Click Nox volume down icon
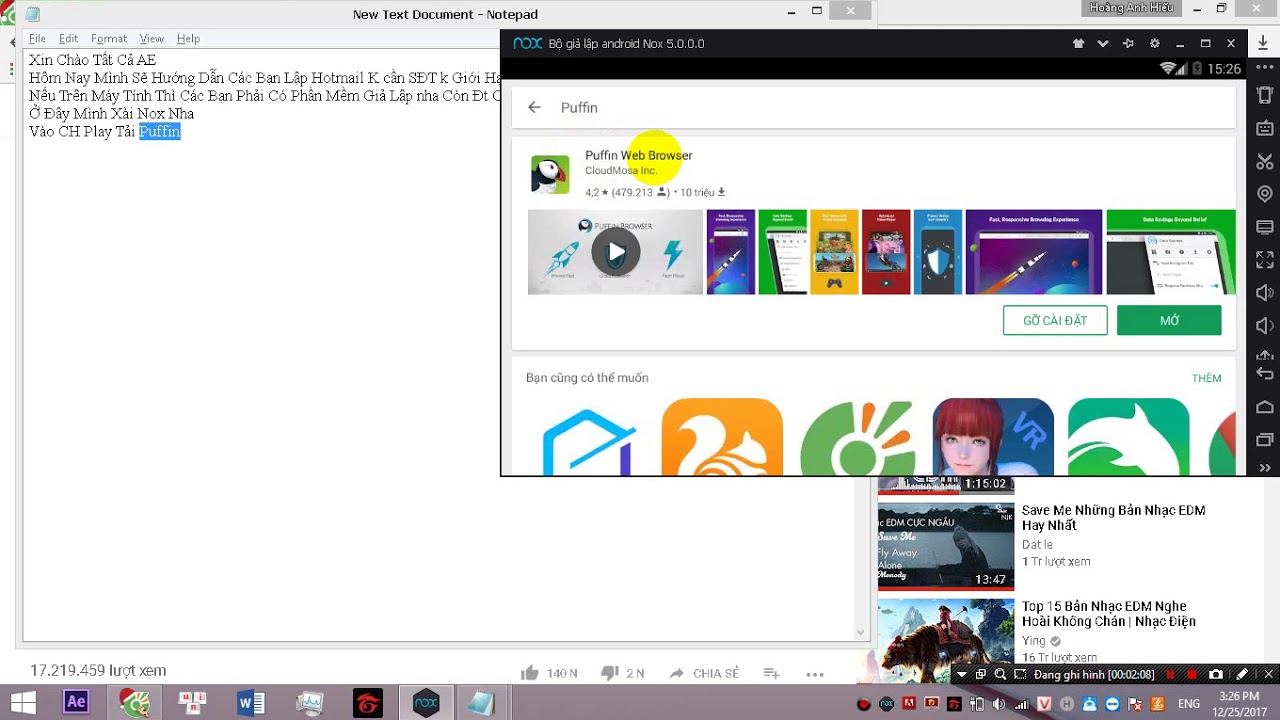The width and height of the screenshot is (1280, 720). [1265, 325]
